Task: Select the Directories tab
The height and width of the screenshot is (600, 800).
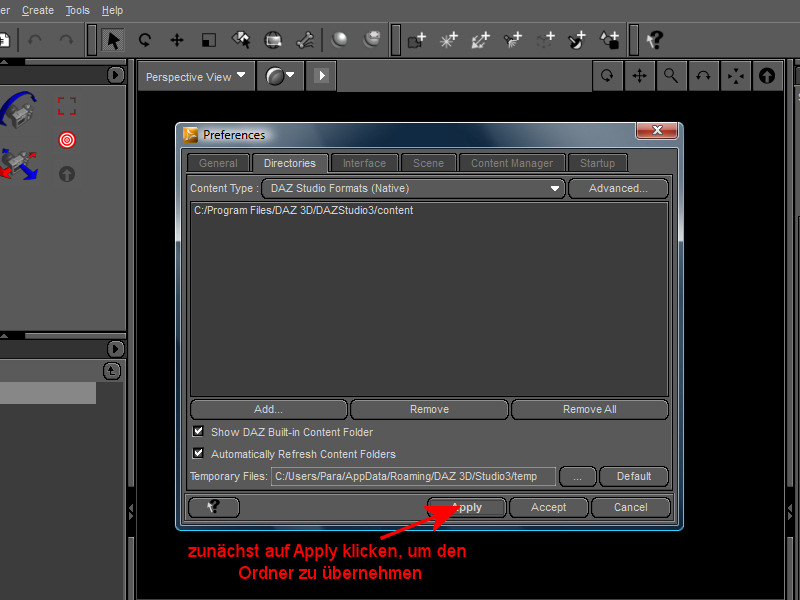Action: tap(290, 163)
